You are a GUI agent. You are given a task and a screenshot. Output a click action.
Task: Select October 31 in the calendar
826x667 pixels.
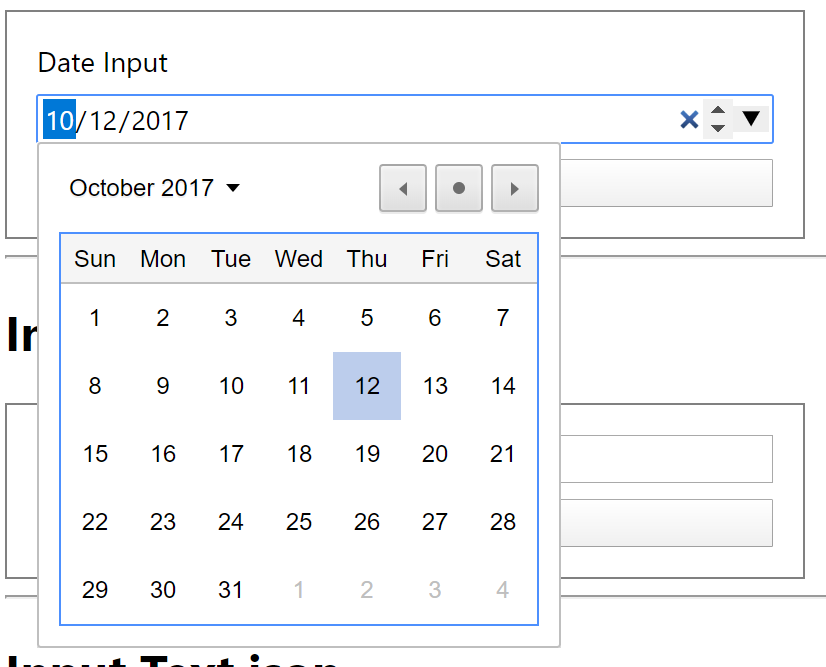click(230, 589)
